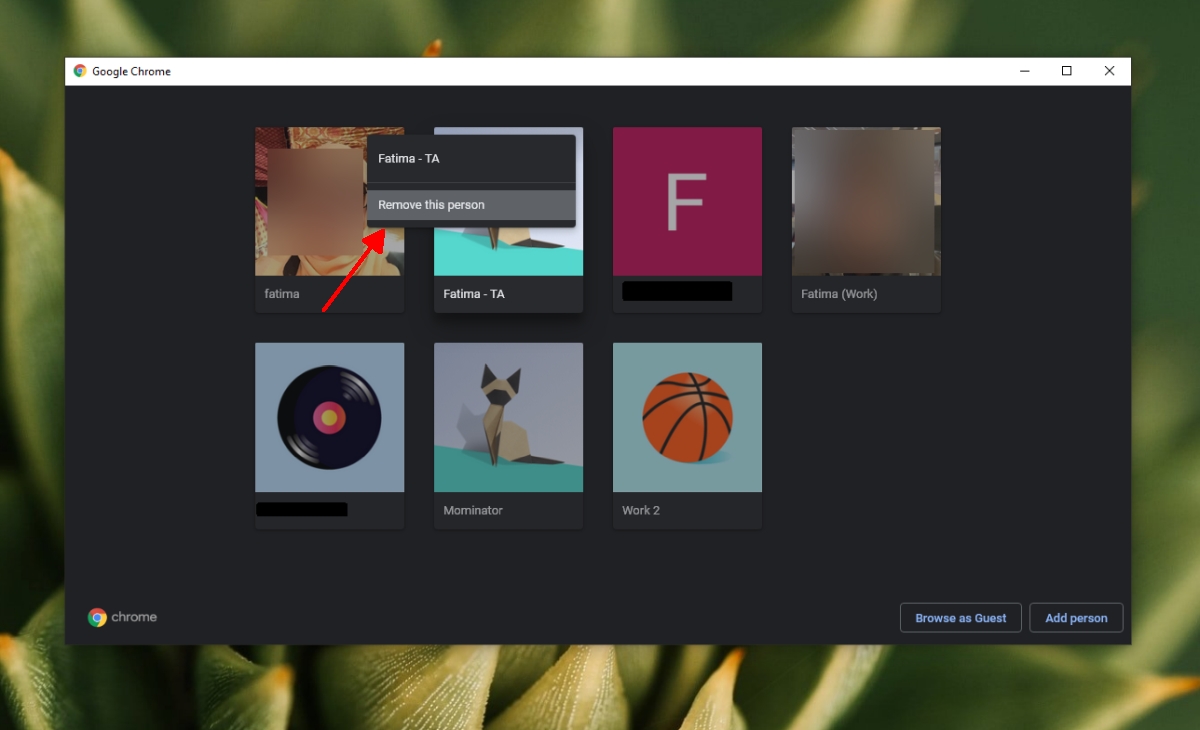1200x730 pixels.
Task: Maximize the Google Chrome window
Action: [1067, 71]
